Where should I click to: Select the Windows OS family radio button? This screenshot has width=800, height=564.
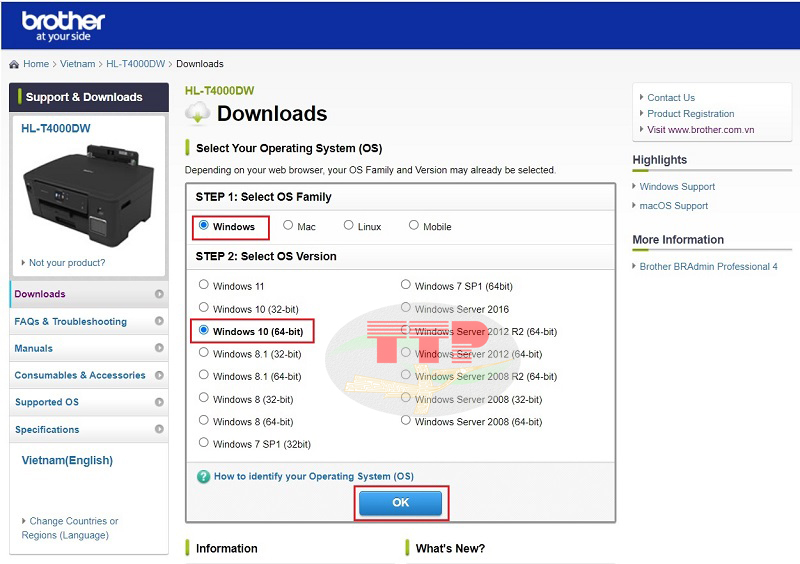(204, 225)
